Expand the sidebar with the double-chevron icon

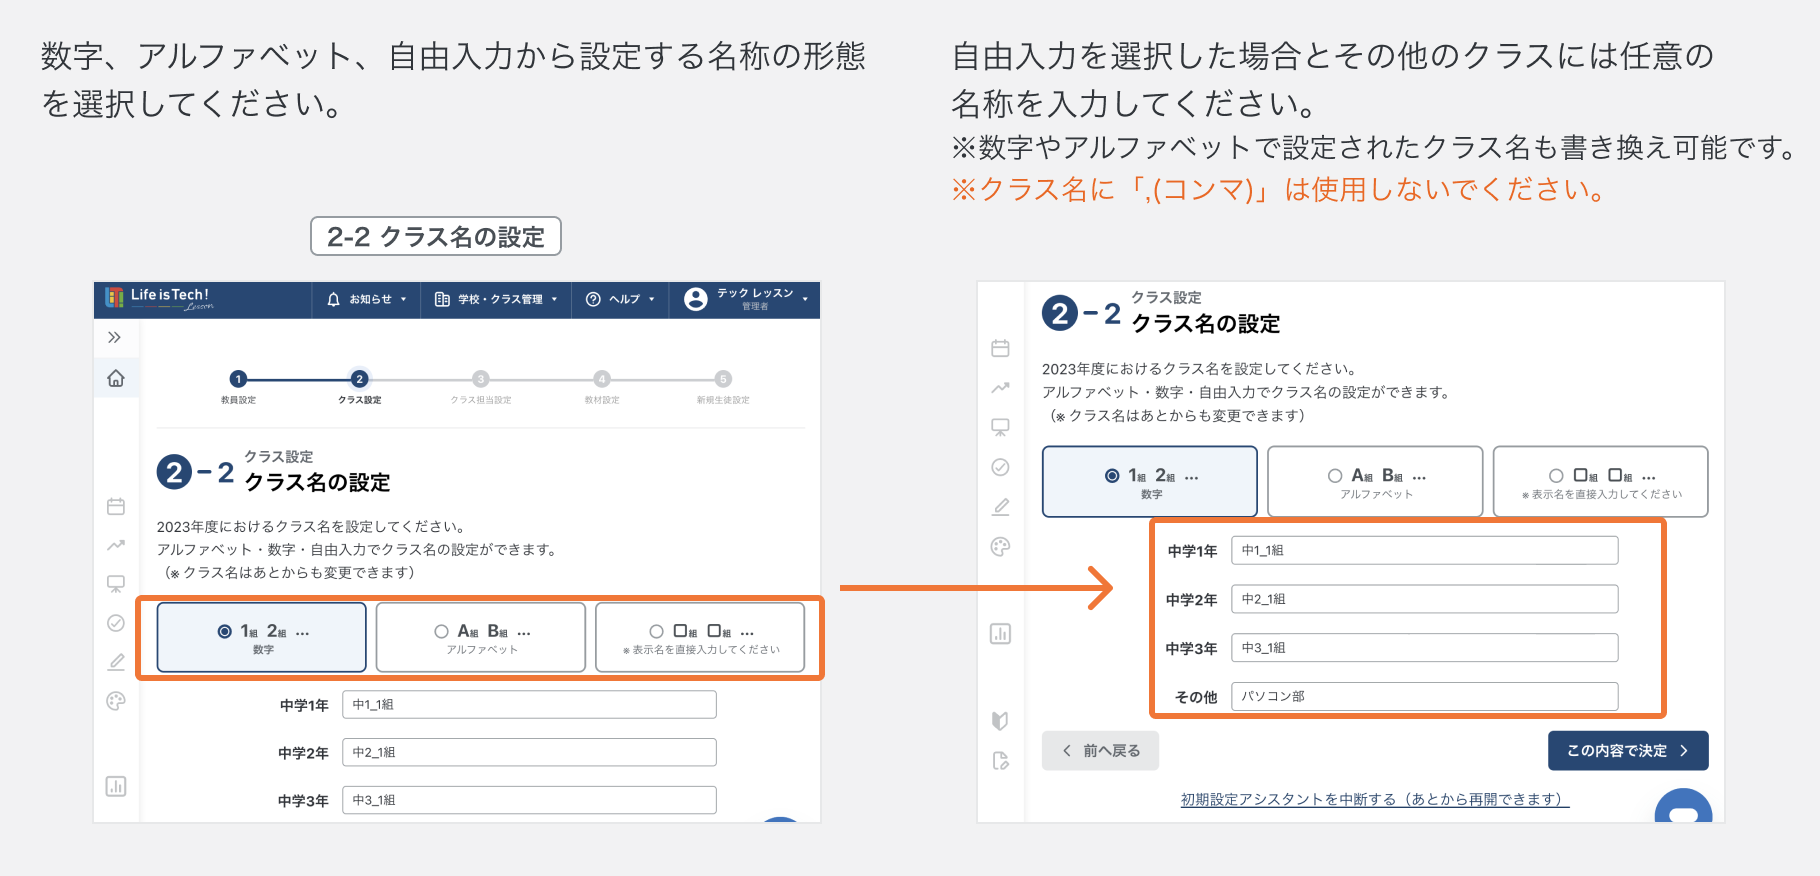115,337
